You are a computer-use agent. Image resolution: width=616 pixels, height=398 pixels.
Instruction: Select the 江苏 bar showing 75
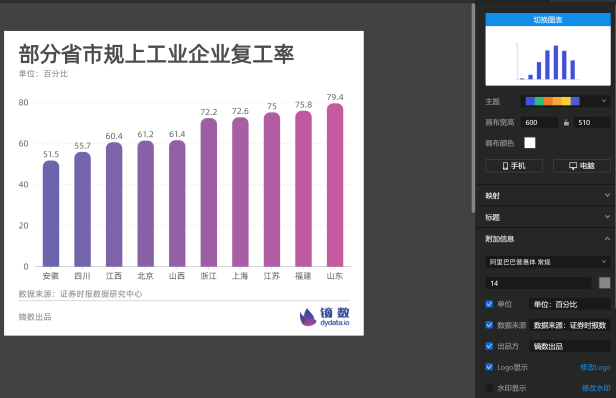coord(272,189)
